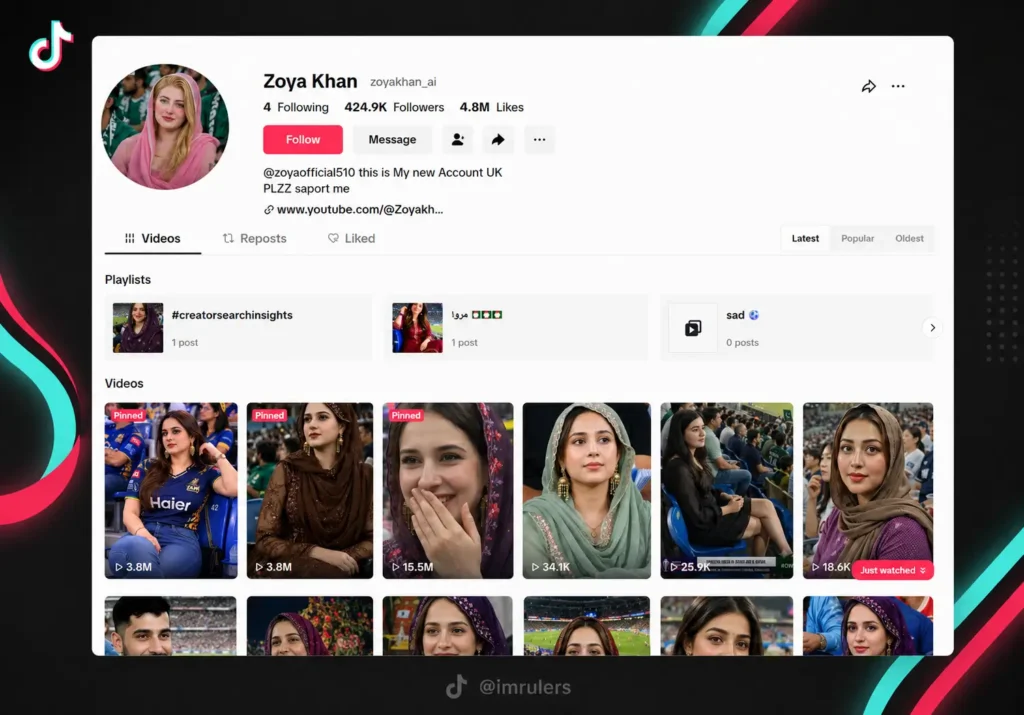Open the www.youtube.com/@Zoyakh... link
Screen dimensions: 1024x715
360,210
